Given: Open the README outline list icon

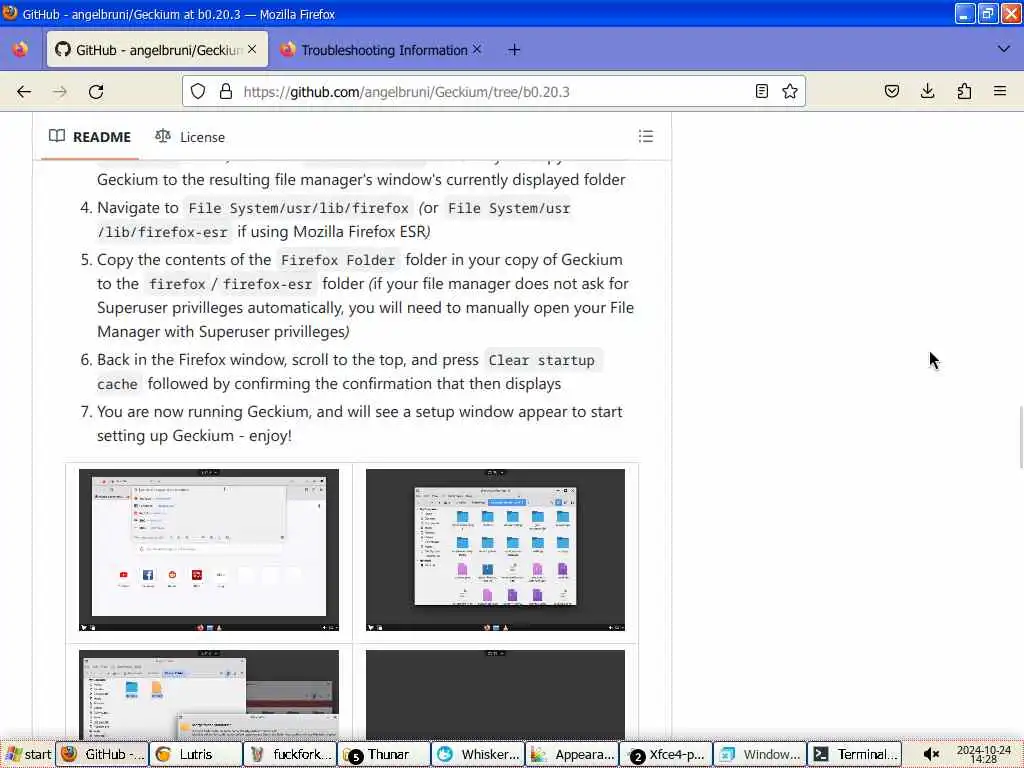Looking at the screenshot, I should [x=646, y=136].
